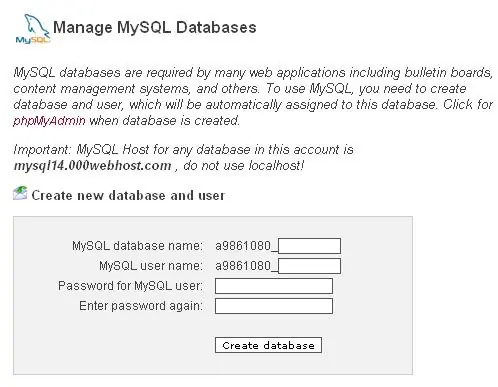Viewport: 498px width, 387px height.
Task: Click the a9861080_ prefix beside user name
Action: point(246,266)
